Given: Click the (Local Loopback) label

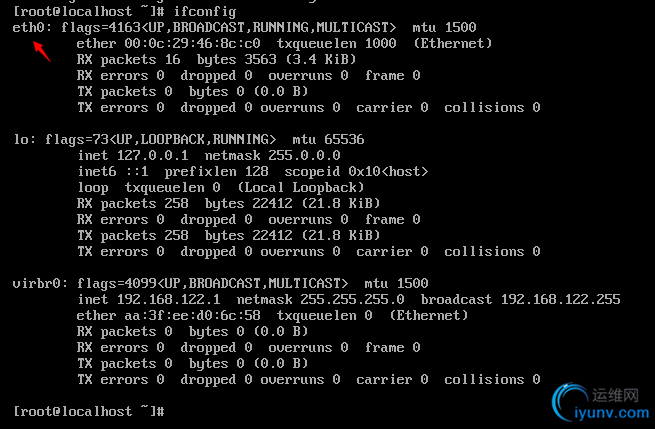Looking at the screenshot, I should click(301, 188).
